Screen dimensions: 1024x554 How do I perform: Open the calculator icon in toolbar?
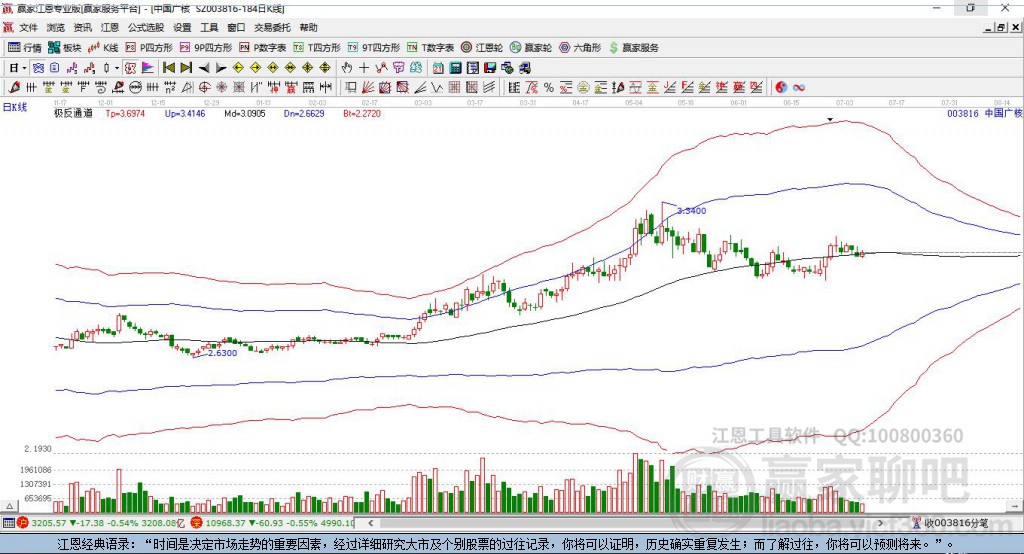click(x=455, y=68)
